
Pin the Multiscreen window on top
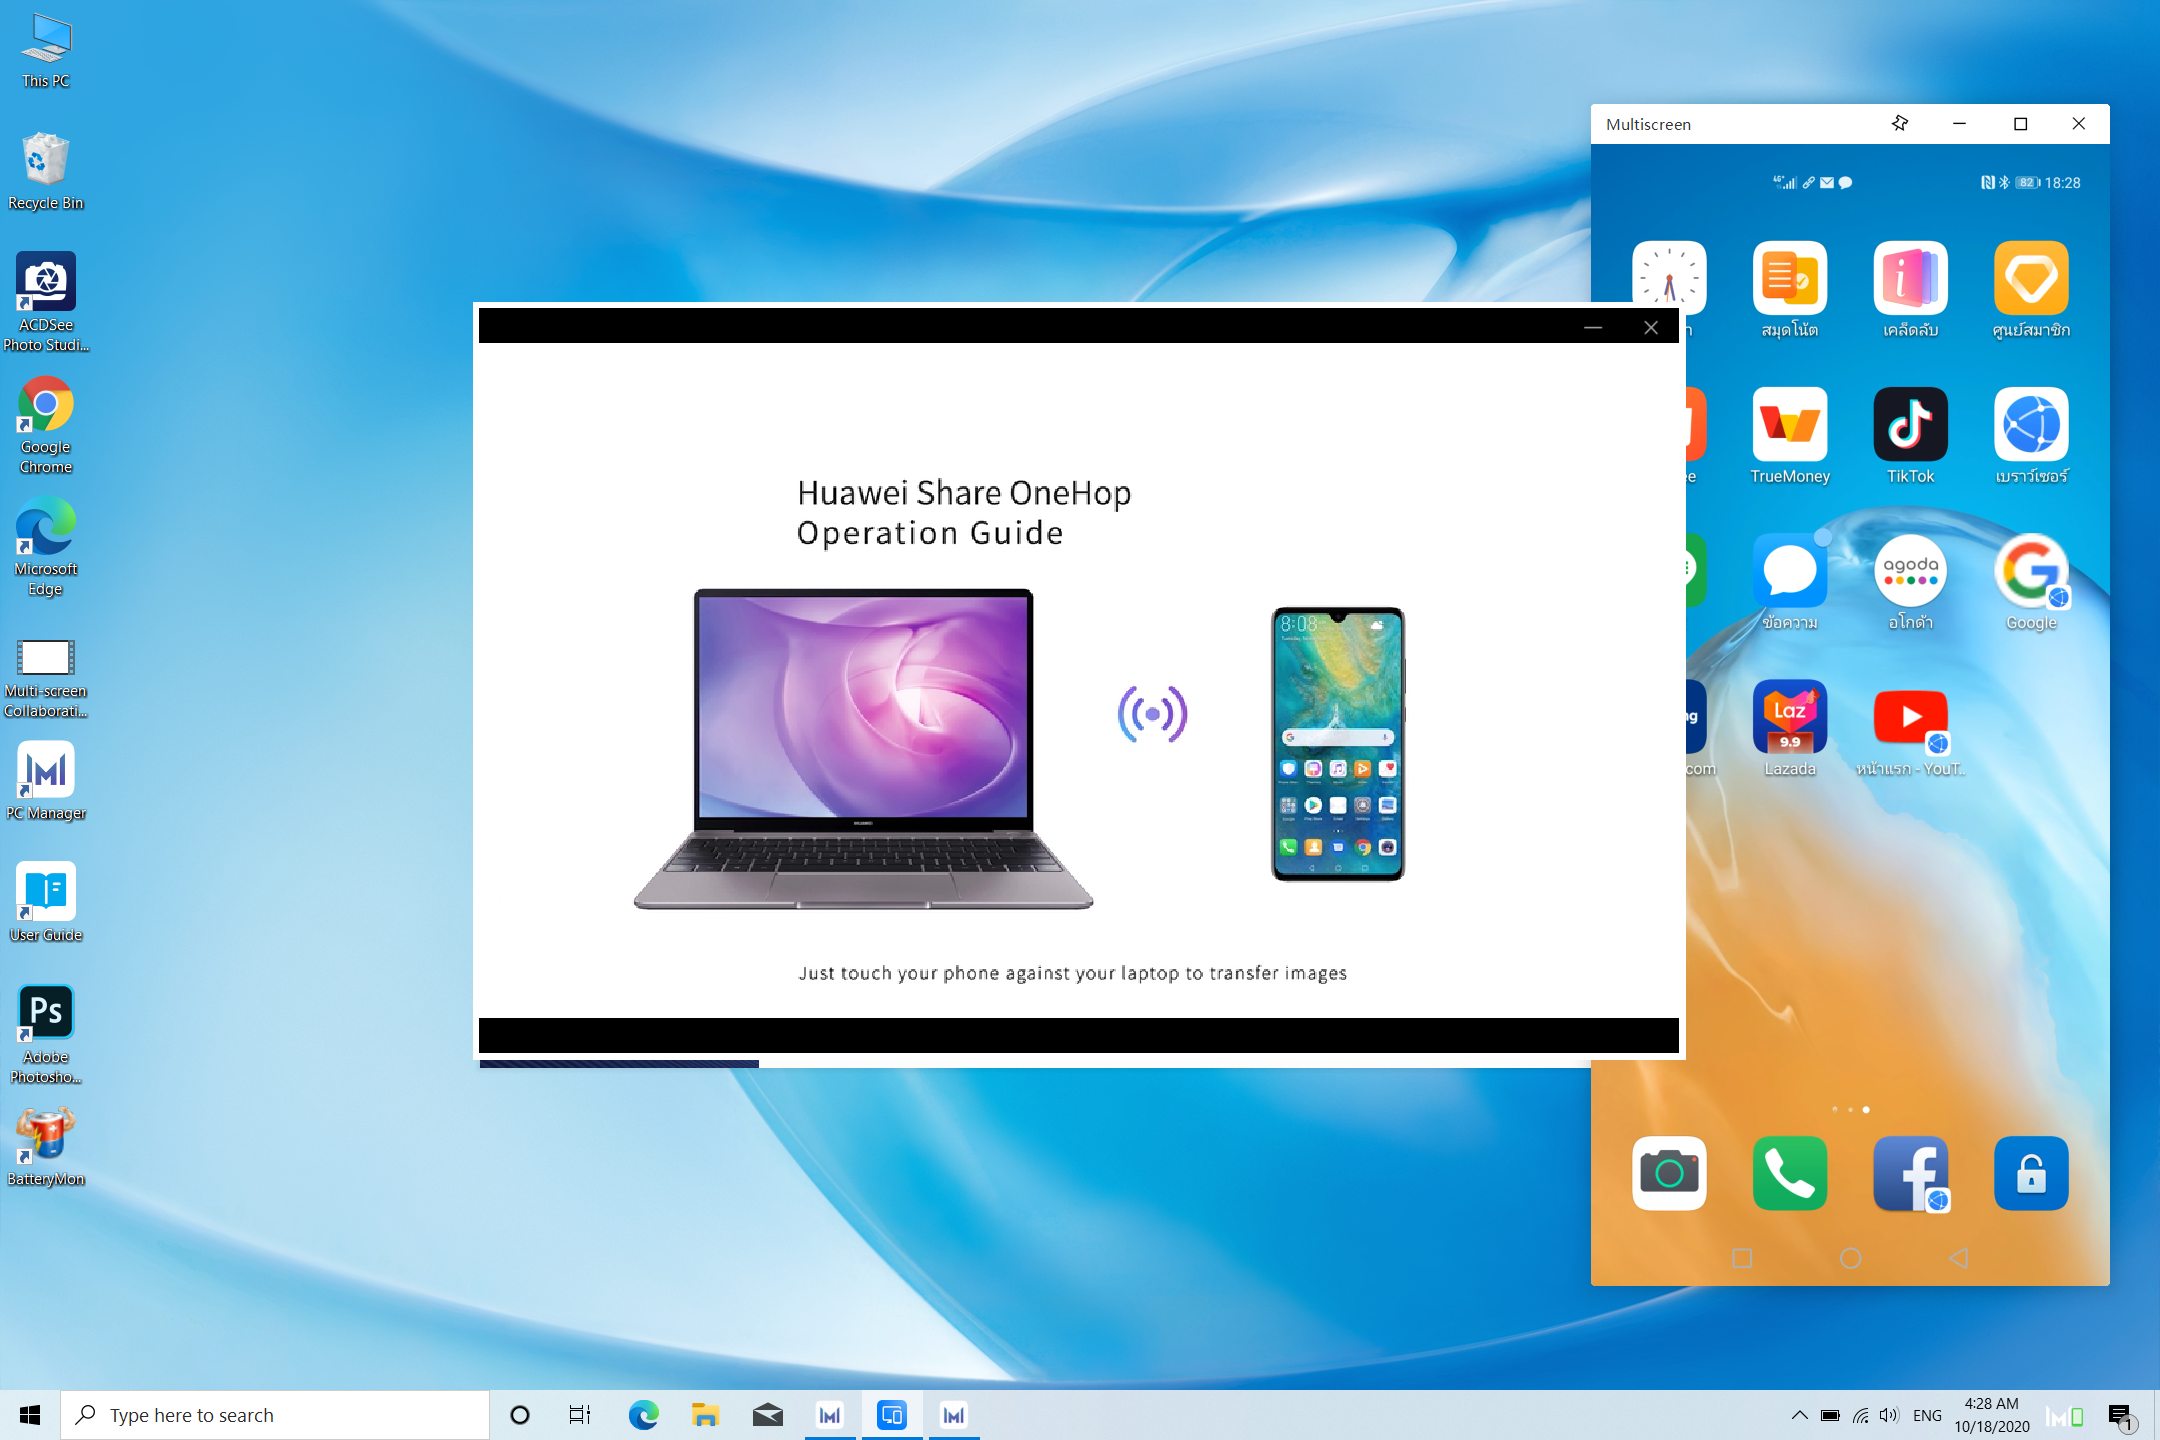pos(1900,123)
